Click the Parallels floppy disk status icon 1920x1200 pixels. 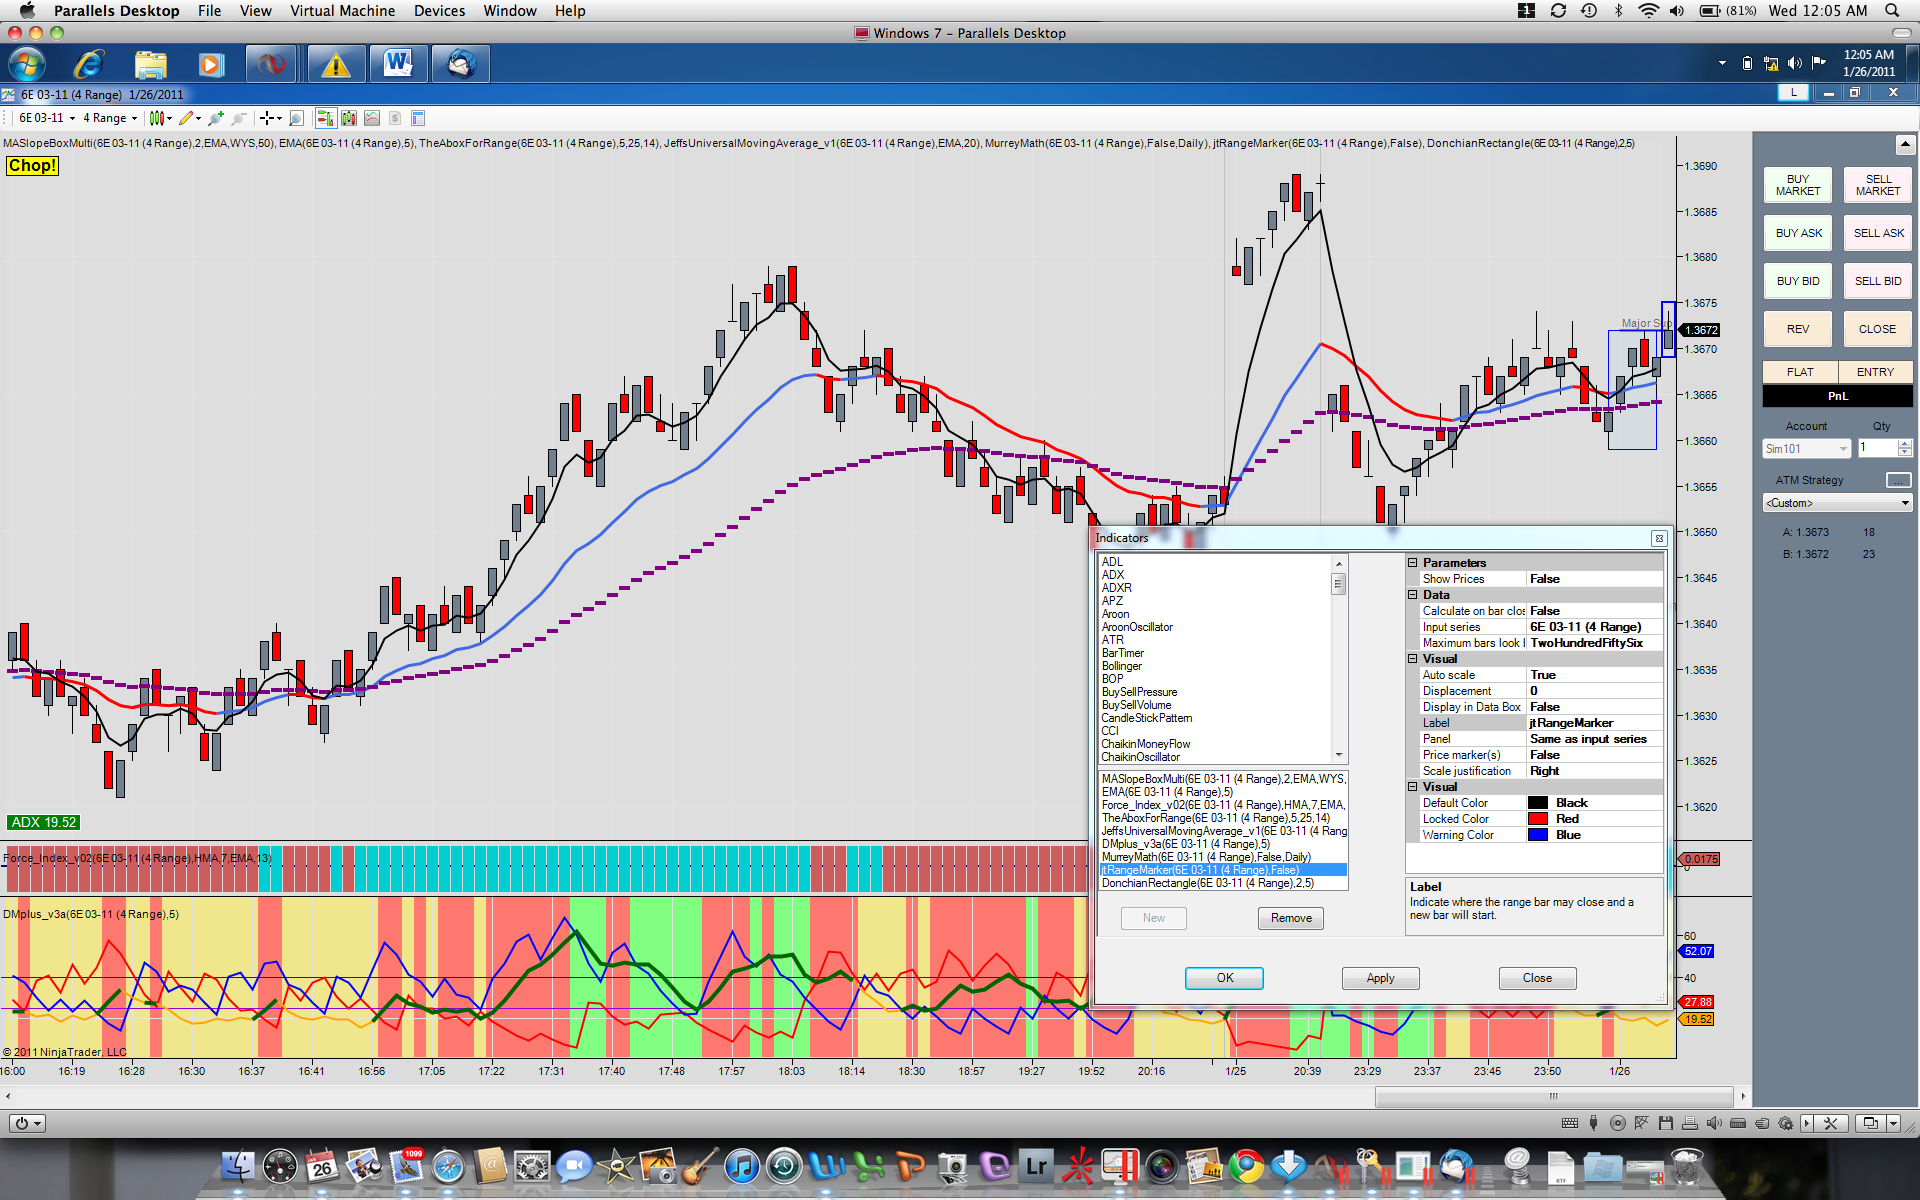pyautogui.click(x=1665, y=1123)
